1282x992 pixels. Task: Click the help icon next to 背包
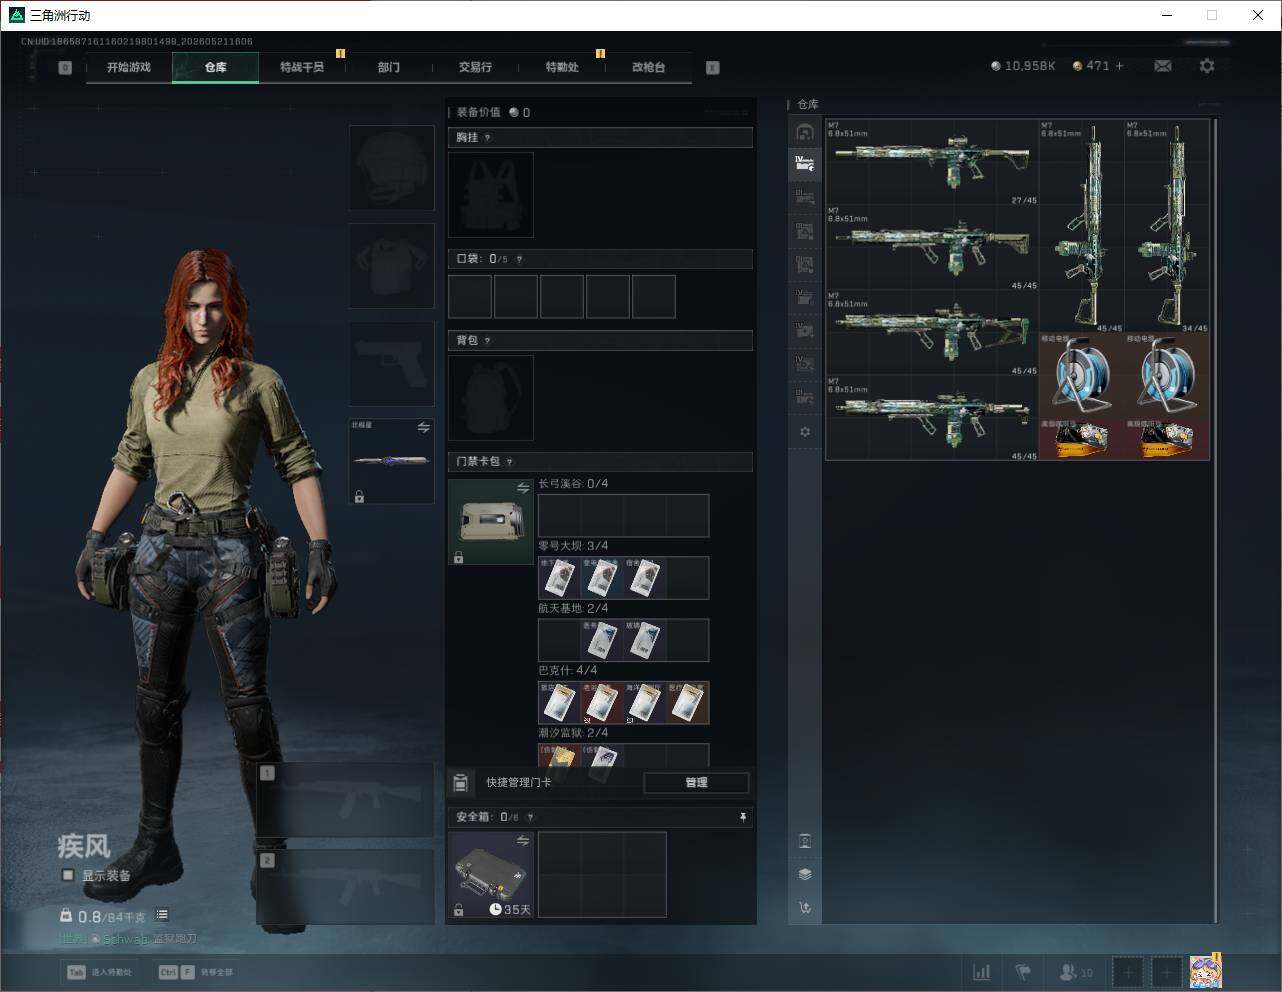[488, 341]
